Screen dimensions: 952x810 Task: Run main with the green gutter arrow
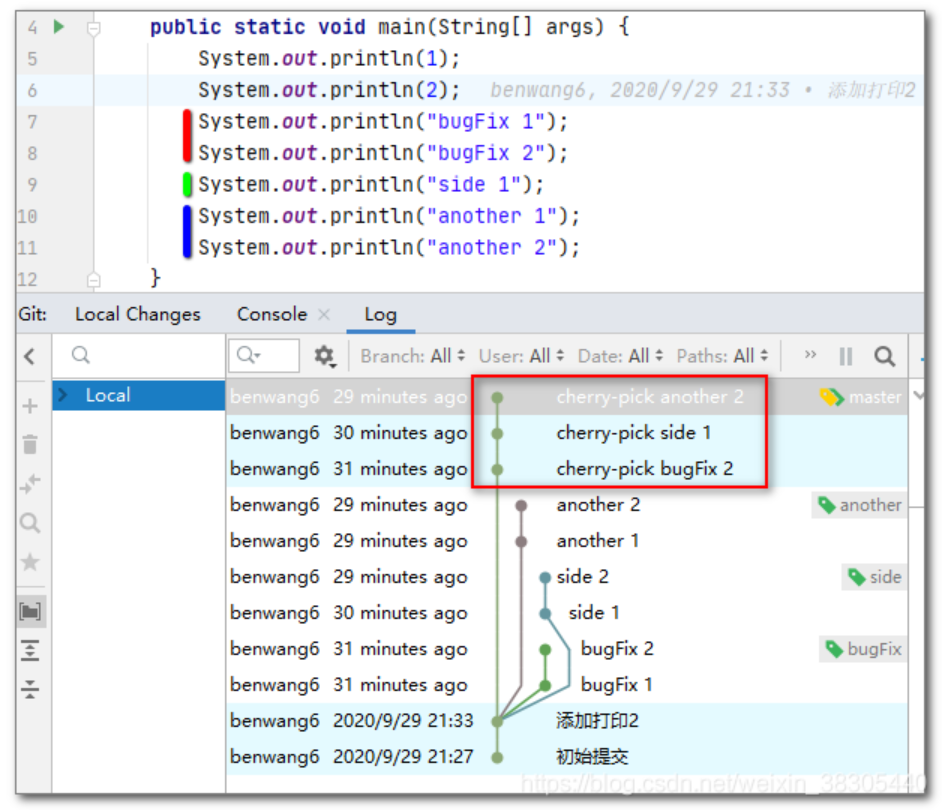coord(57,26)
